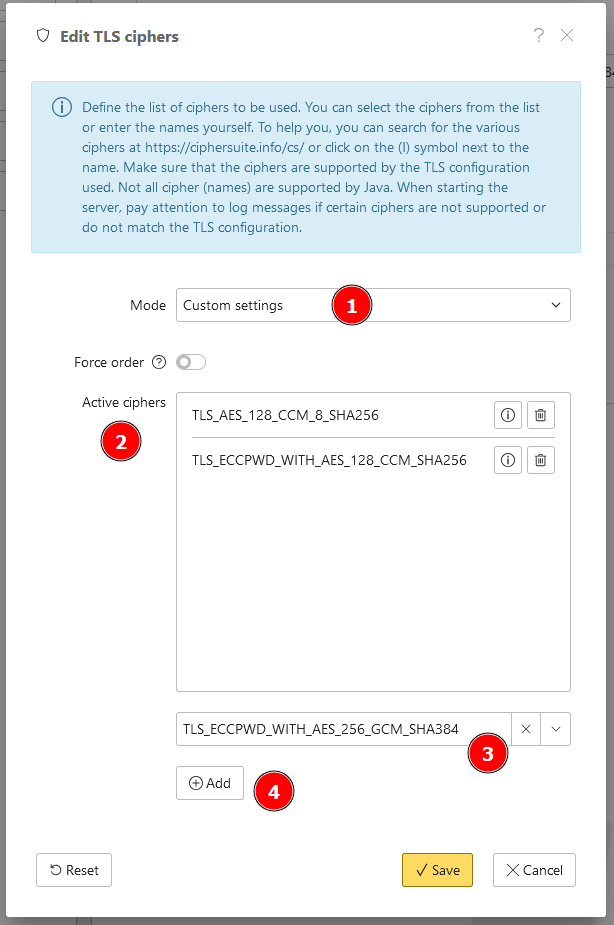Close the Edit TLS ciphers dialog

(567, 36)
